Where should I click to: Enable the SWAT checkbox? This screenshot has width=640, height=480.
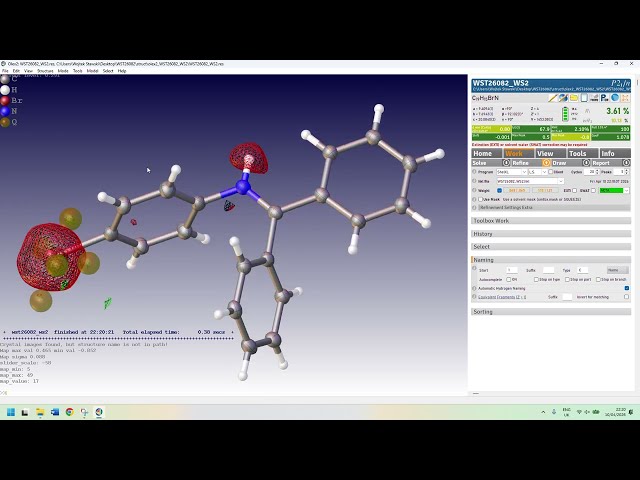tap(593, 191)
